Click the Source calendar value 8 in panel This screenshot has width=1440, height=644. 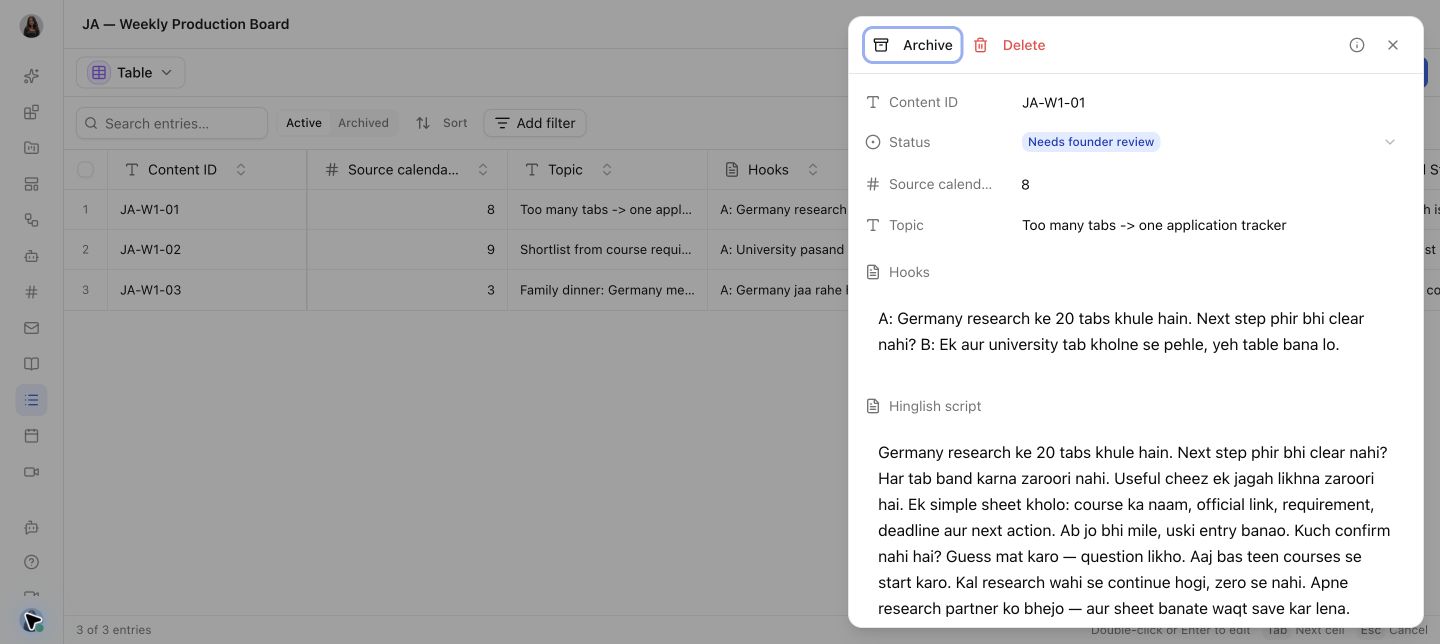point(1026,184)
